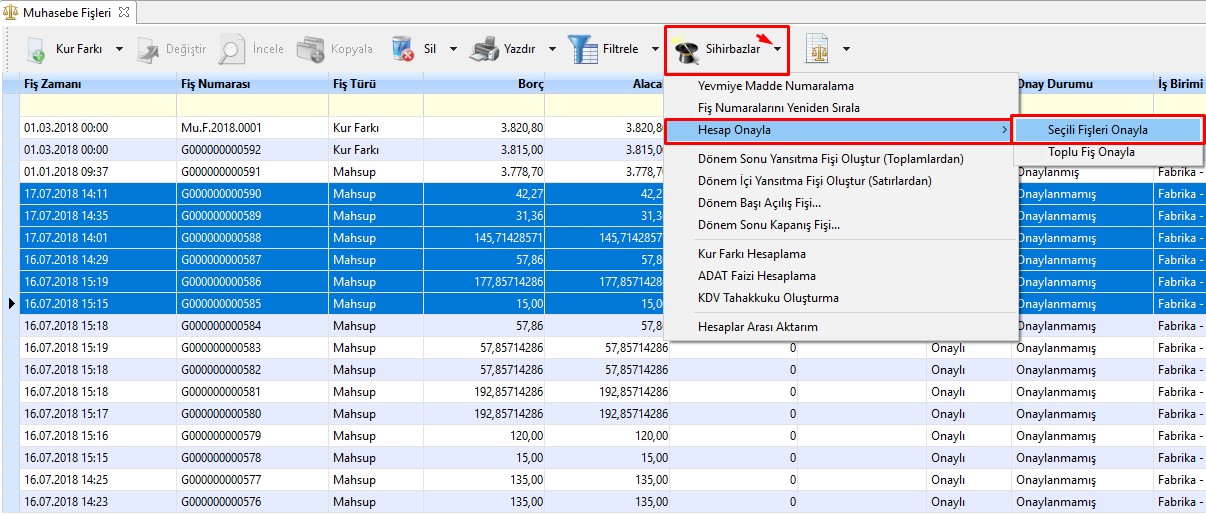This screenshot has width=1206, height=515.
Task: Click the balance scale document icon
Action: 817,49
